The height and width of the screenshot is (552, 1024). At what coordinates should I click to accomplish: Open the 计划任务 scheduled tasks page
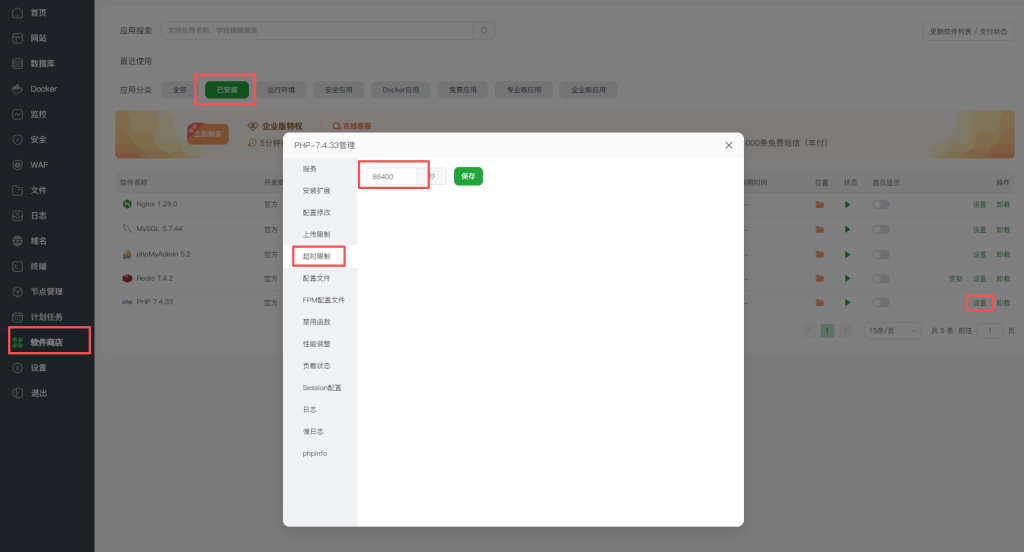46,317
